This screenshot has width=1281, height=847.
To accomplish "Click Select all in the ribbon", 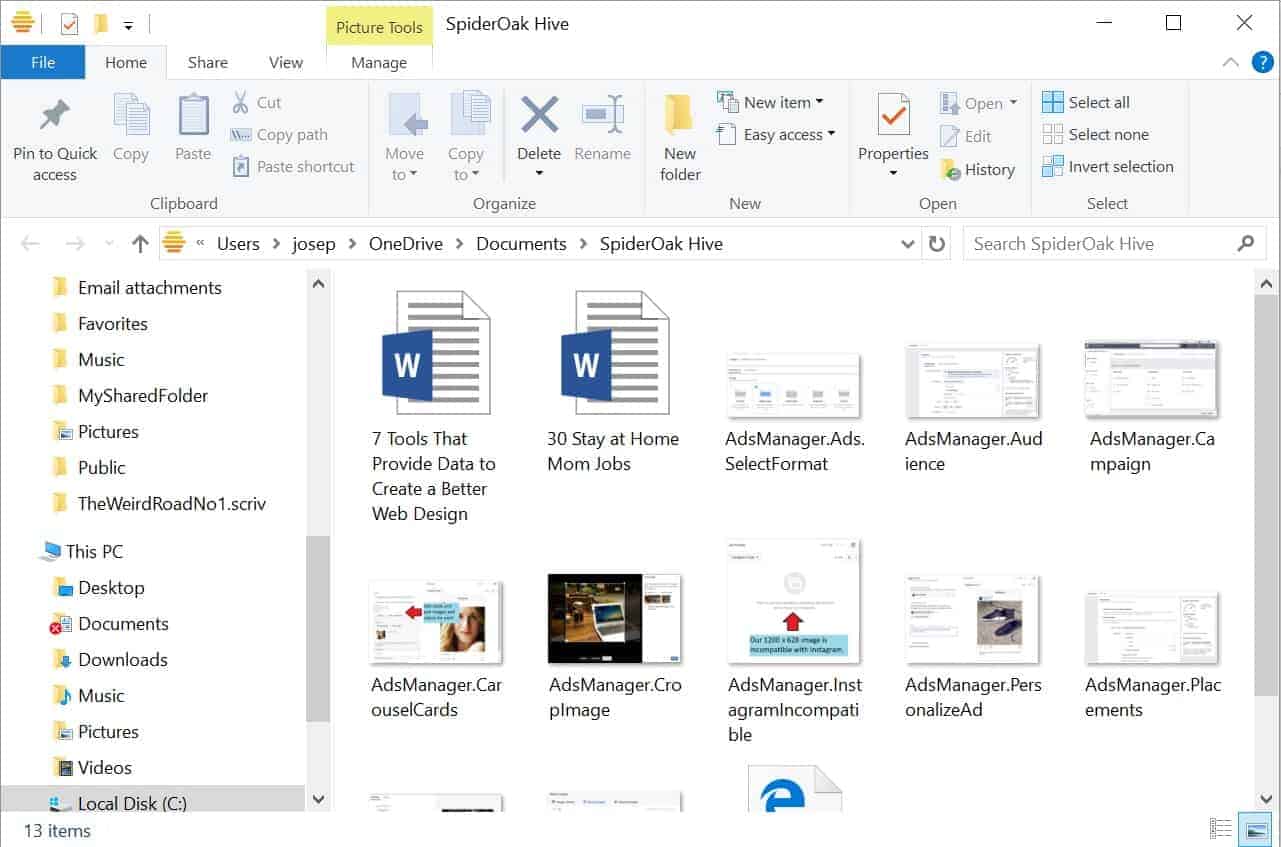I will point(1086,102).
